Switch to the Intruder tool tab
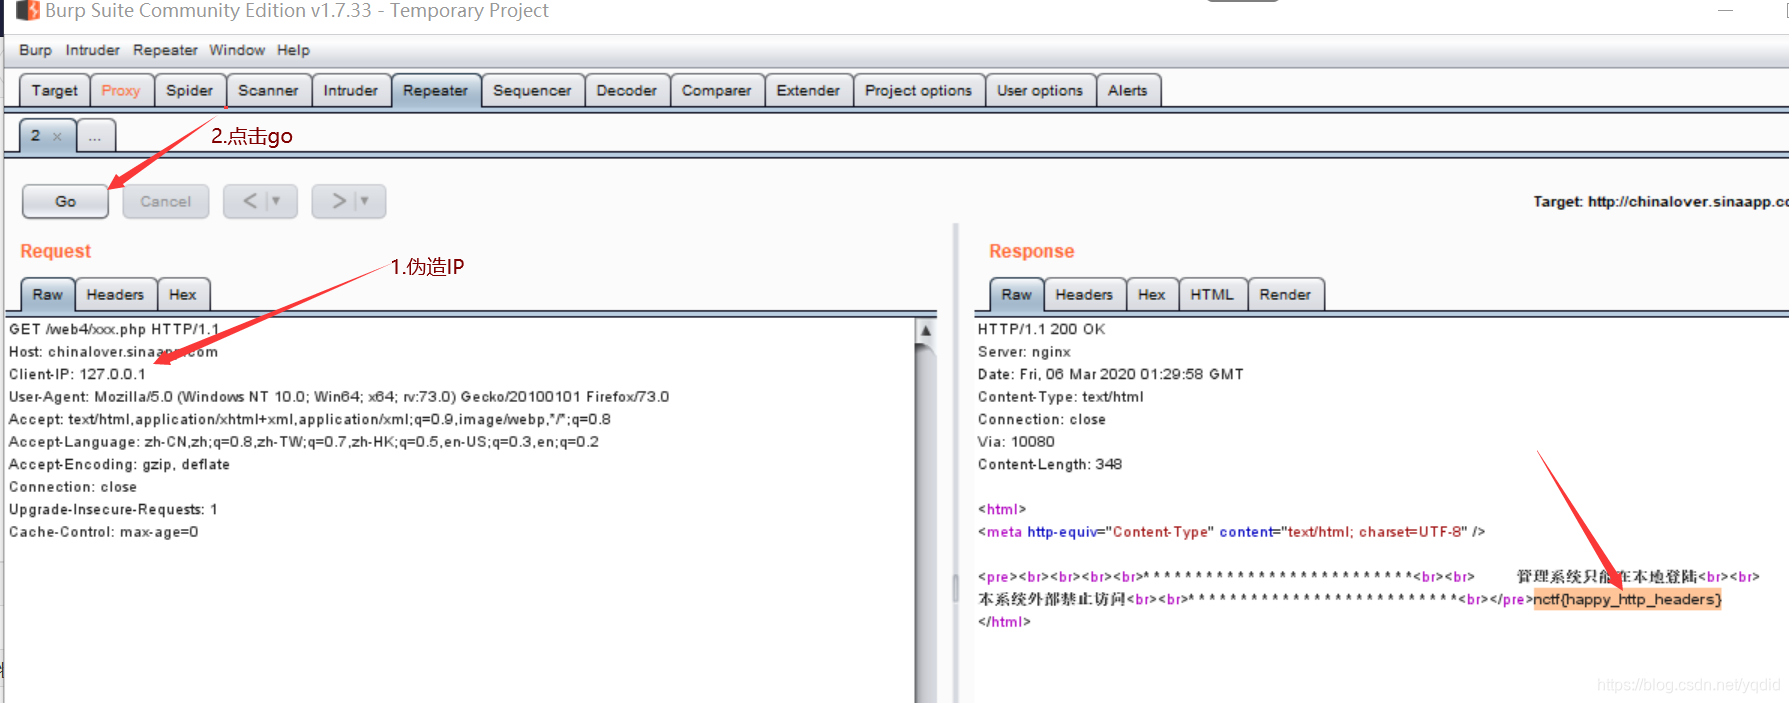The image size is (1789, 703). point(351,90)
